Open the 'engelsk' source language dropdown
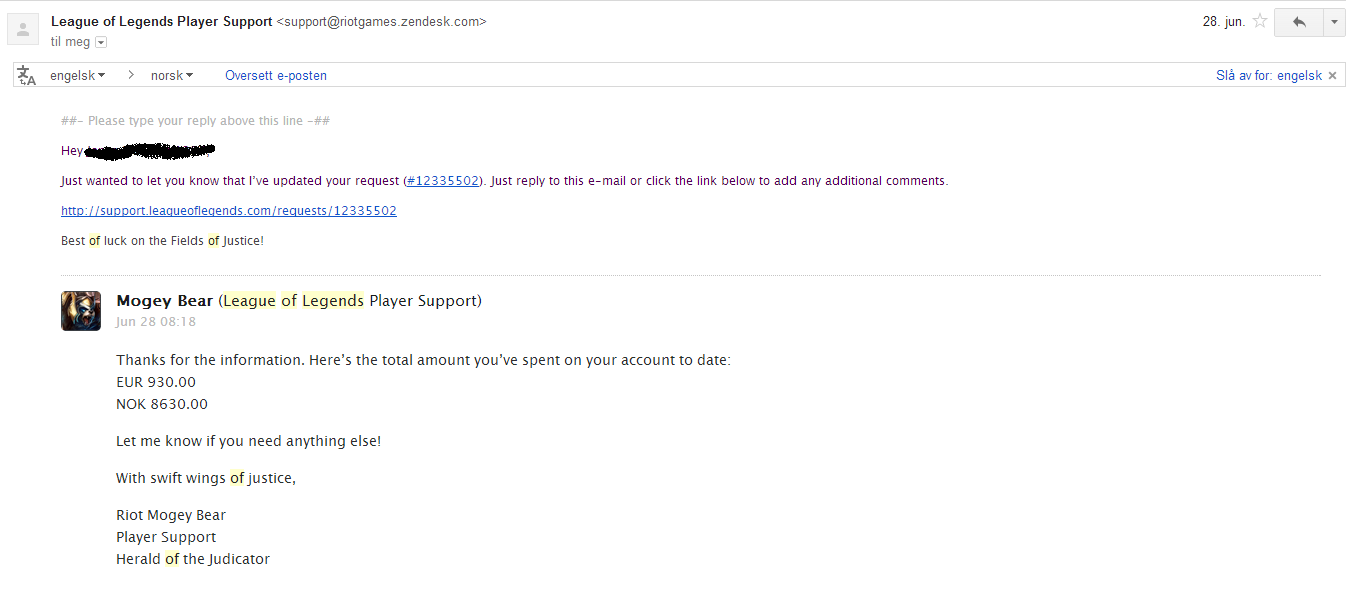 click(x=78, y=76)
